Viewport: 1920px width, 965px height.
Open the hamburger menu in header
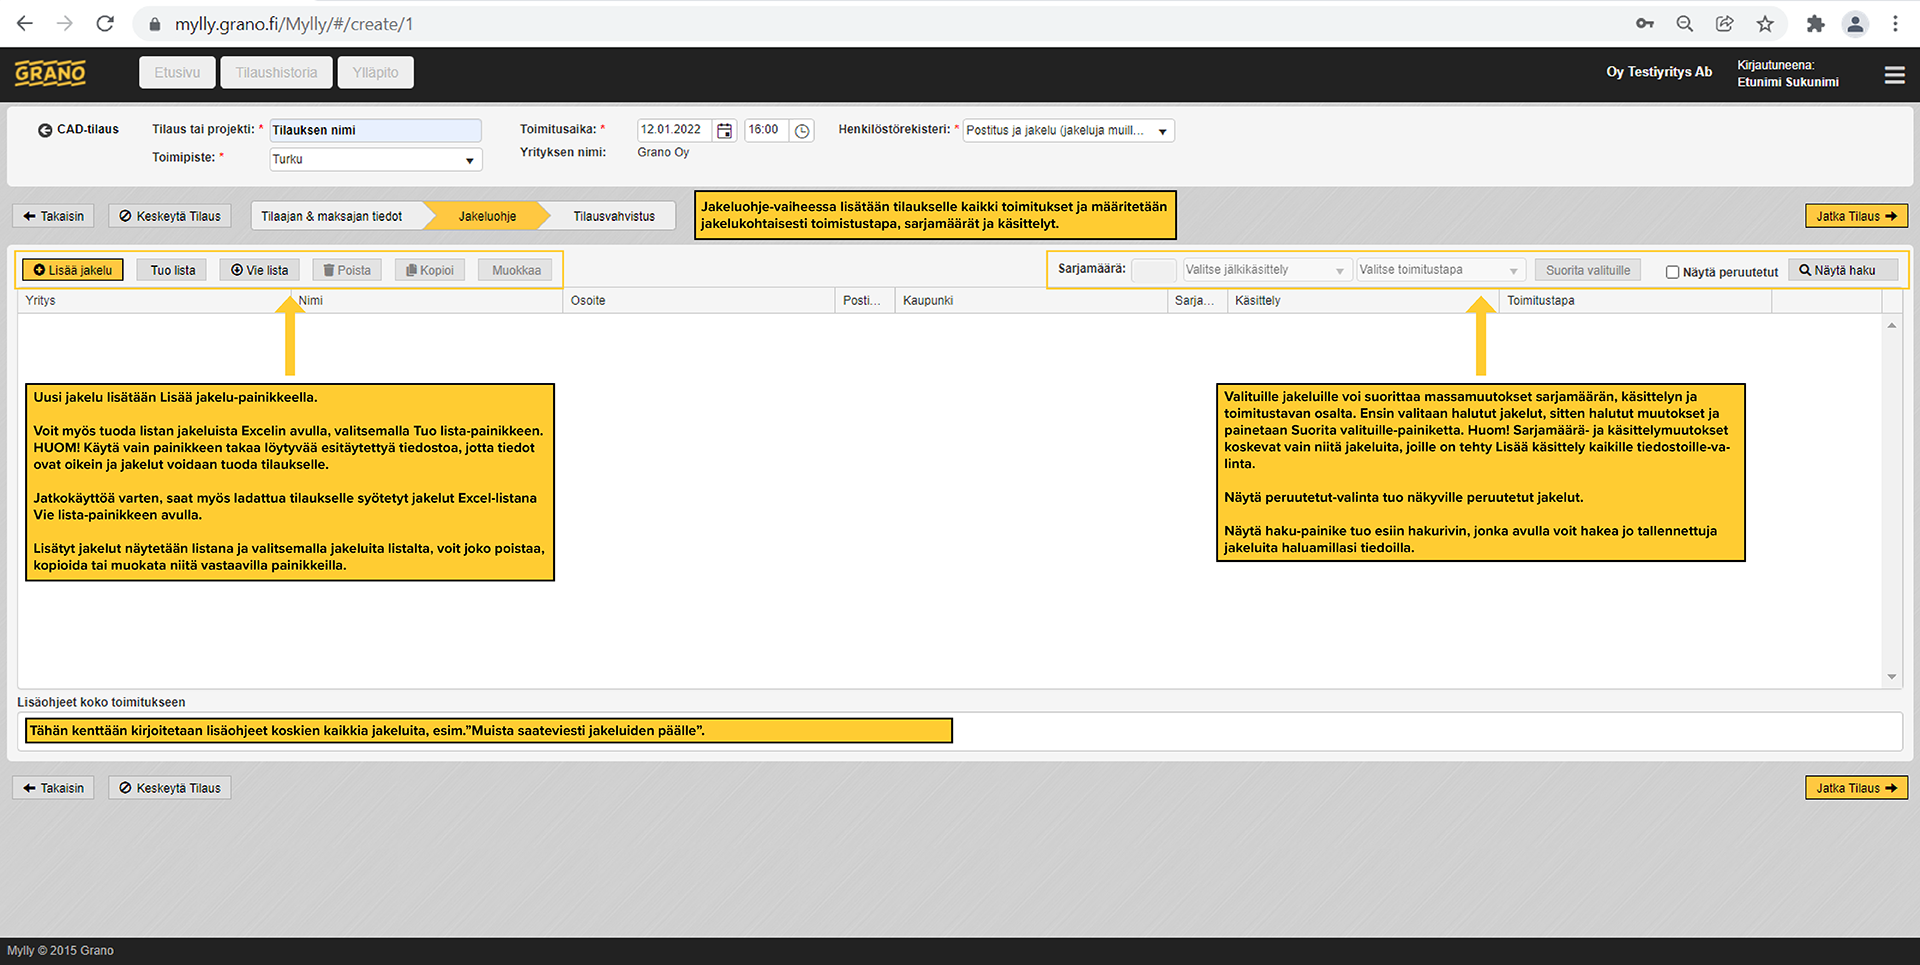click(1894, 75)
